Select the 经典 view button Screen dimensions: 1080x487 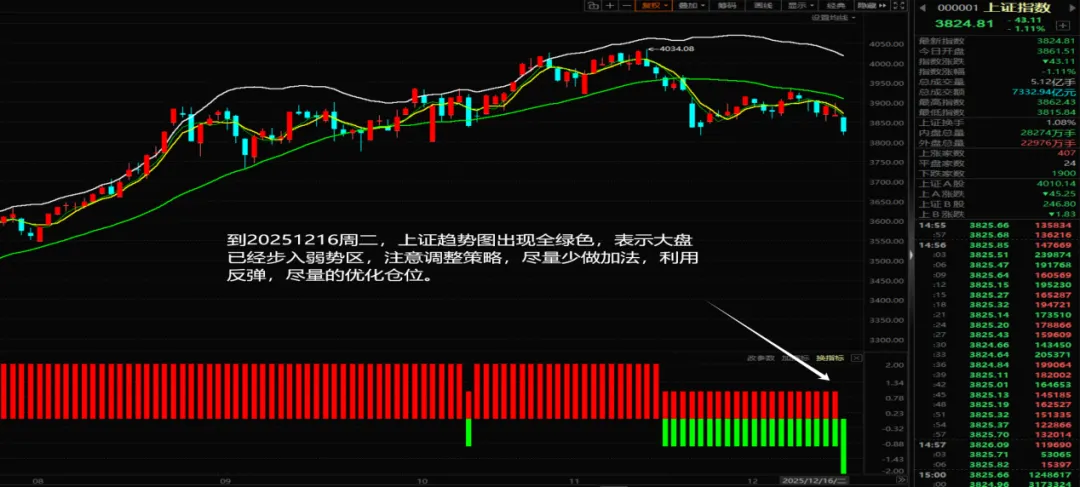pos(836,6)
